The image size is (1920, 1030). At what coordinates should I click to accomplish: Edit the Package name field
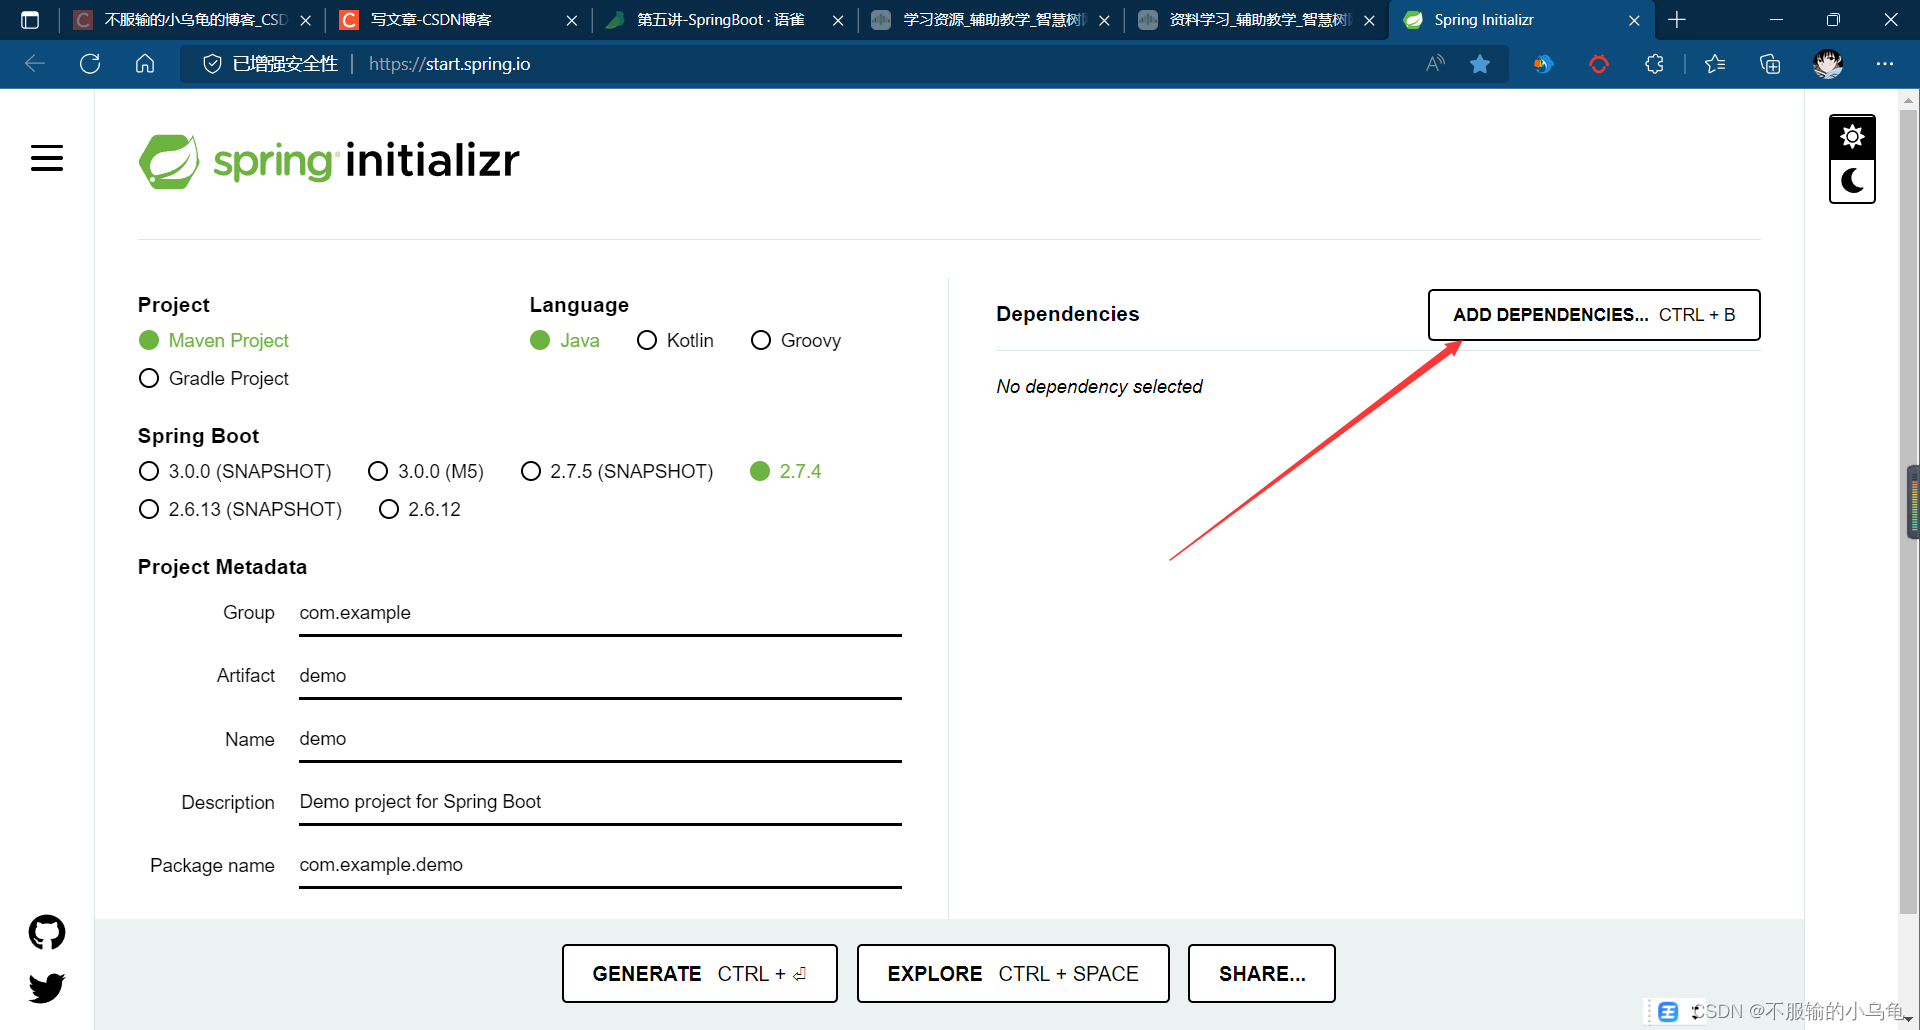pos(600,866)
